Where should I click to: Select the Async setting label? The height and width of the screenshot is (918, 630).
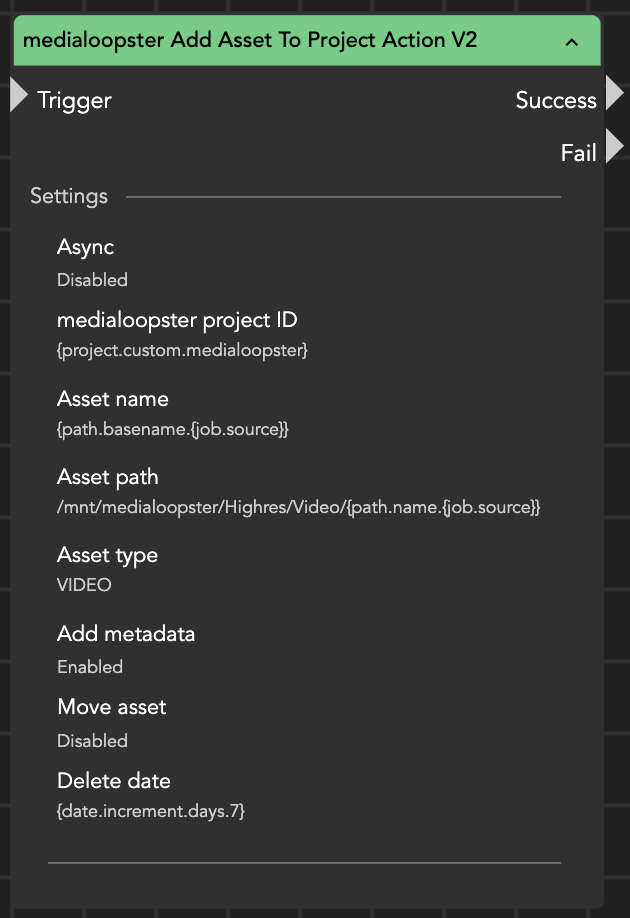click(86, 247)
